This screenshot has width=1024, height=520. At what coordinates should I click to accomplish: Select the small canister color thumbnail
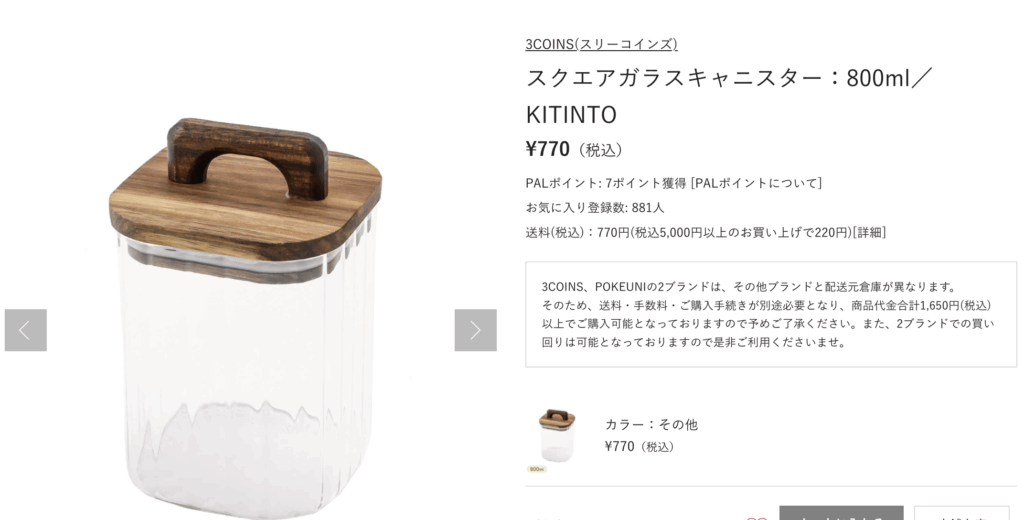(x=556, y=436)
